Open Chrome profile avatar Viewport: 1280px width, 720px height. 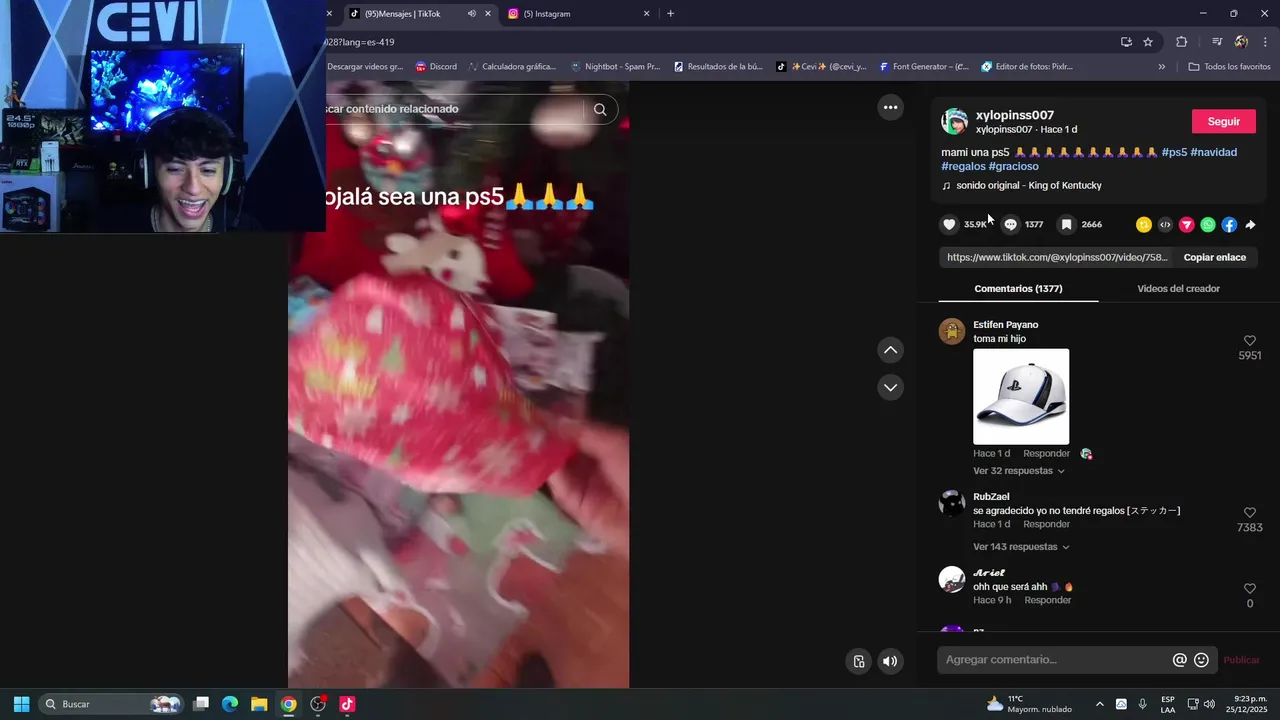click(x=1241, y=42)
